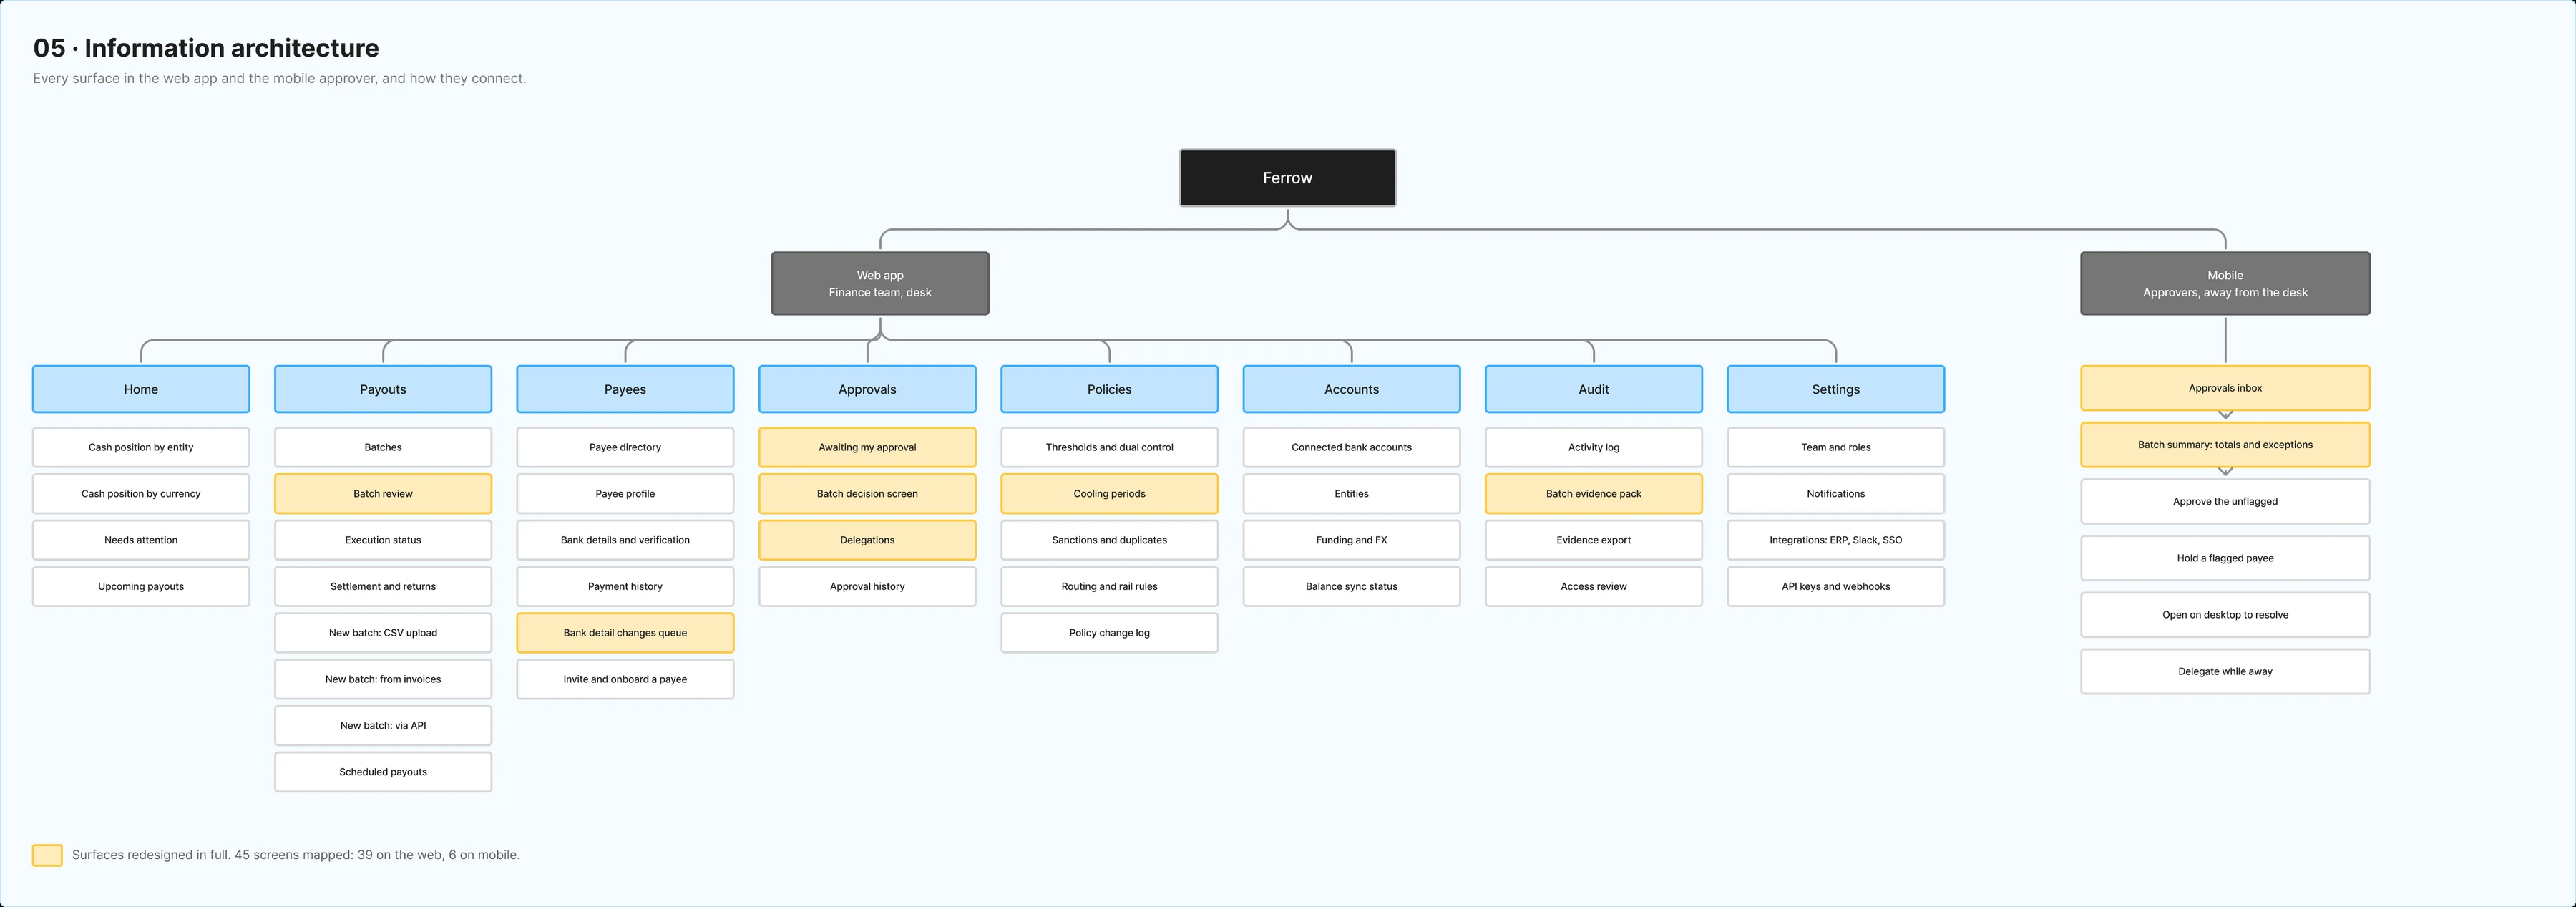This screenshot has height=907, width=2576.
Task: Select Integrations: ERP, Slack, SSO
Action: point(1836,540)
